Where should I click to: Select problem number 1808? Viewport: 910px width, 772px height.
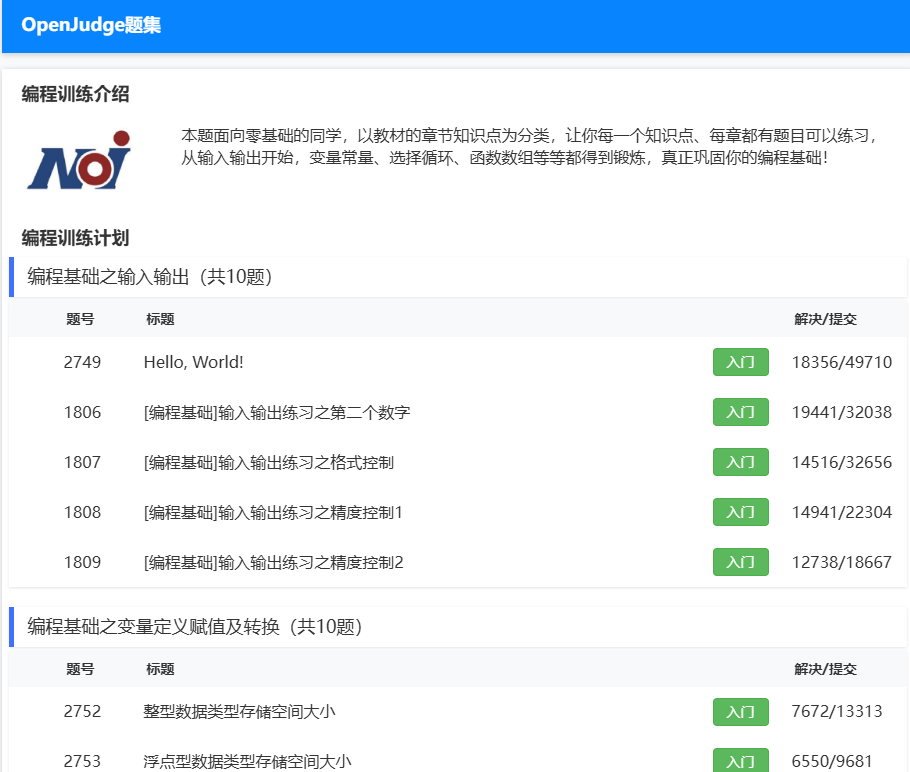pos(82,512)
